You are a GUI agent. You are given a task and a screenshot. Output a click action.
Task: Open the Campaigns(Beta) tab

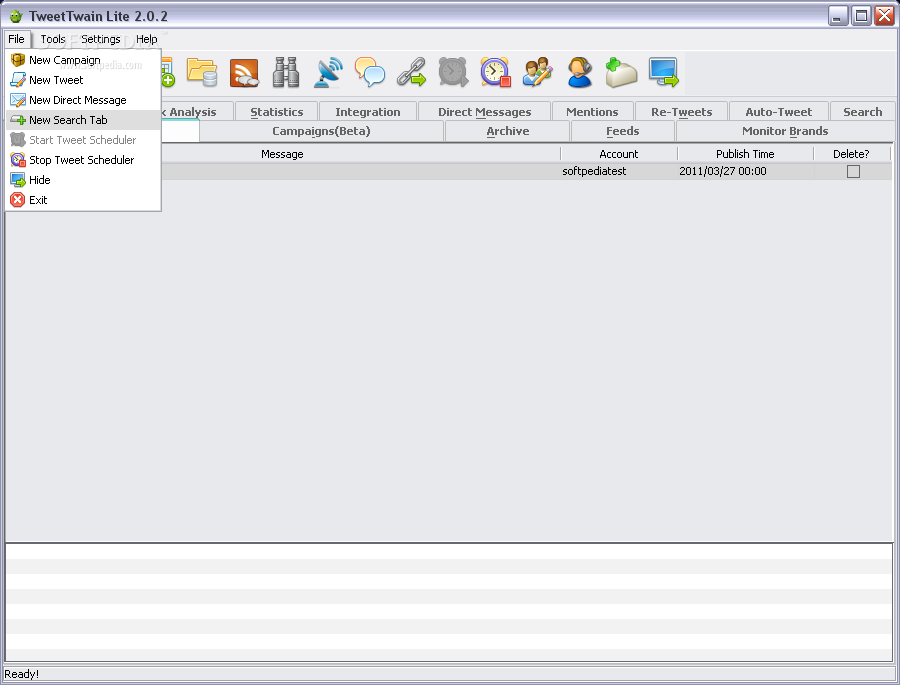[x=321, y=131]
